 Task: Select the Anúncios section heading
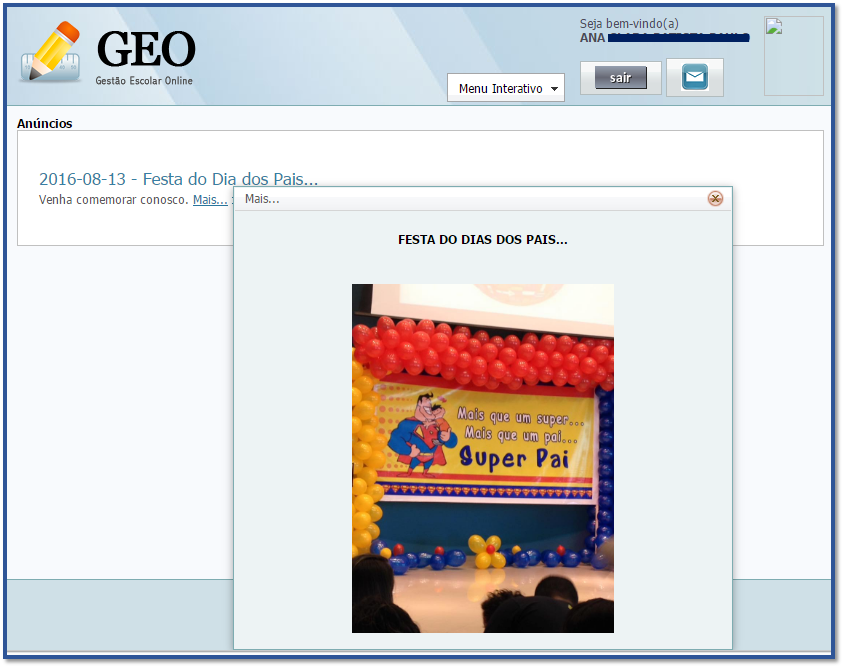pyautogui.click(x=45, y=123)
